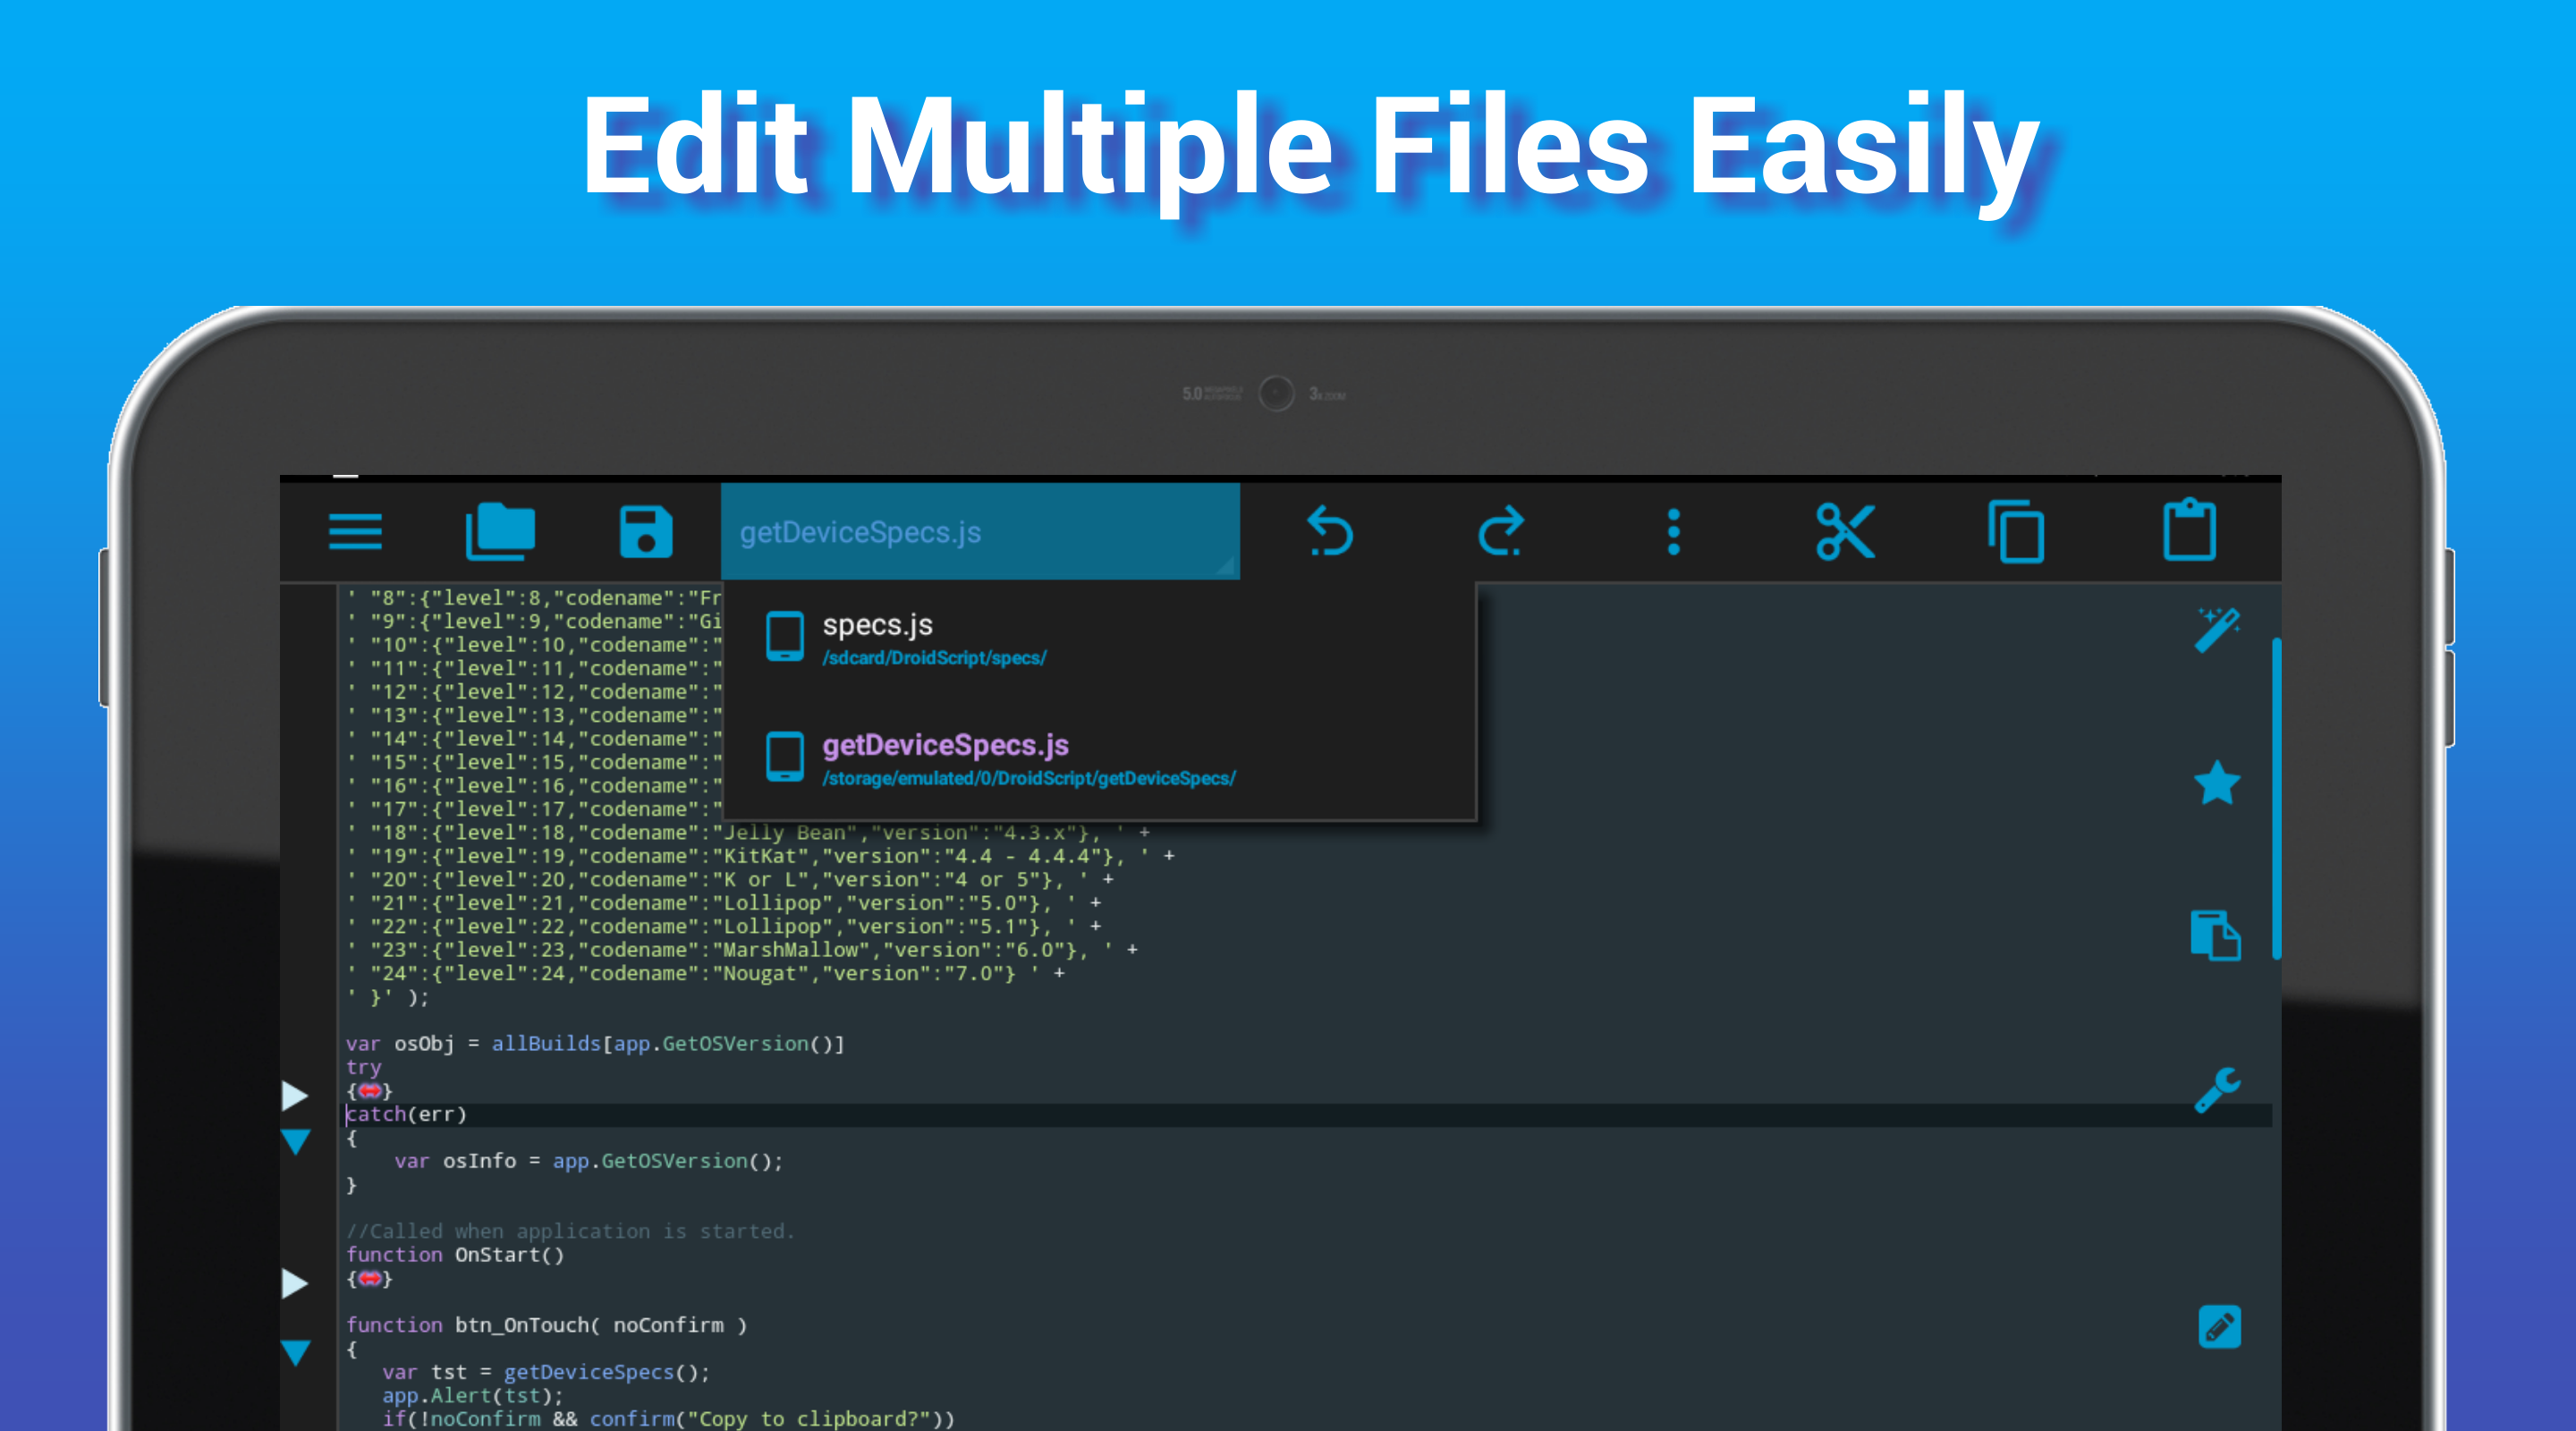Select getDeviceSpecs.js in the file list

tap(1098, 759)
